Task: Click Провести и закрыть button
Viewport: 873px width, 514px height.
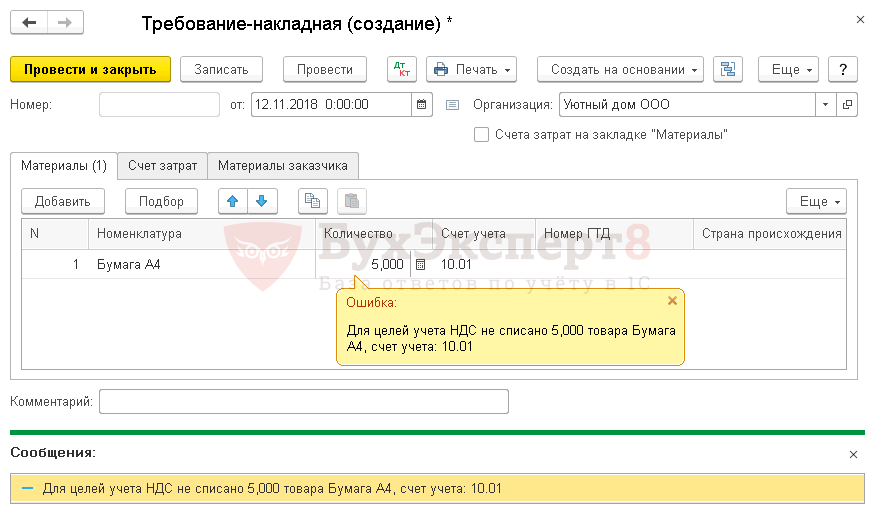Action: [x=90, y=69]
